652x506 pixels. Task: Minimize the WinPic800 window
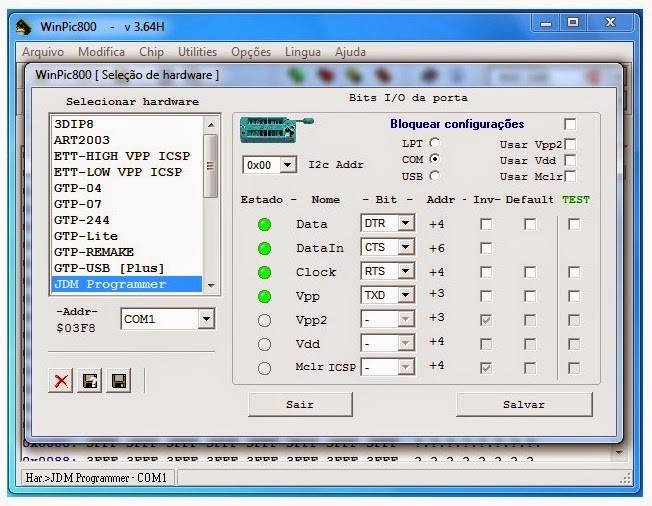click(x=546, y=23)
